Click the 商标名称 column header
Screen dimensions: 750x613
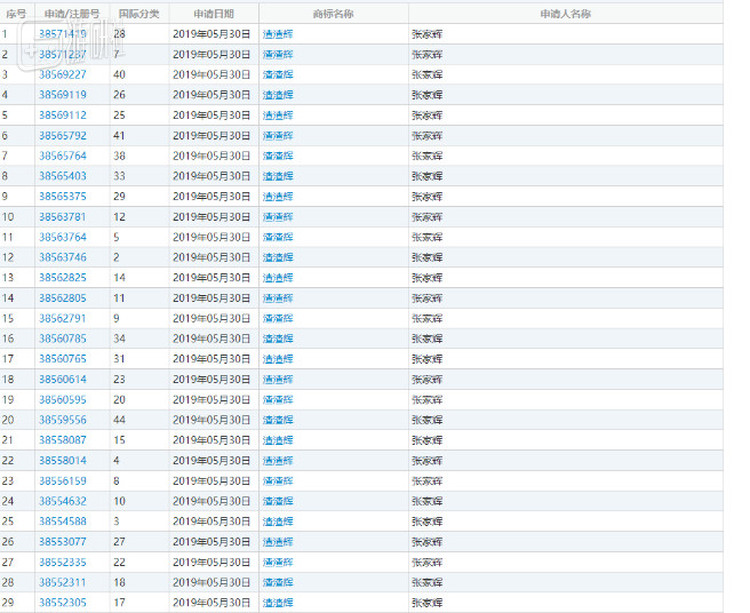pyautogui.click(x=333, y=14)
